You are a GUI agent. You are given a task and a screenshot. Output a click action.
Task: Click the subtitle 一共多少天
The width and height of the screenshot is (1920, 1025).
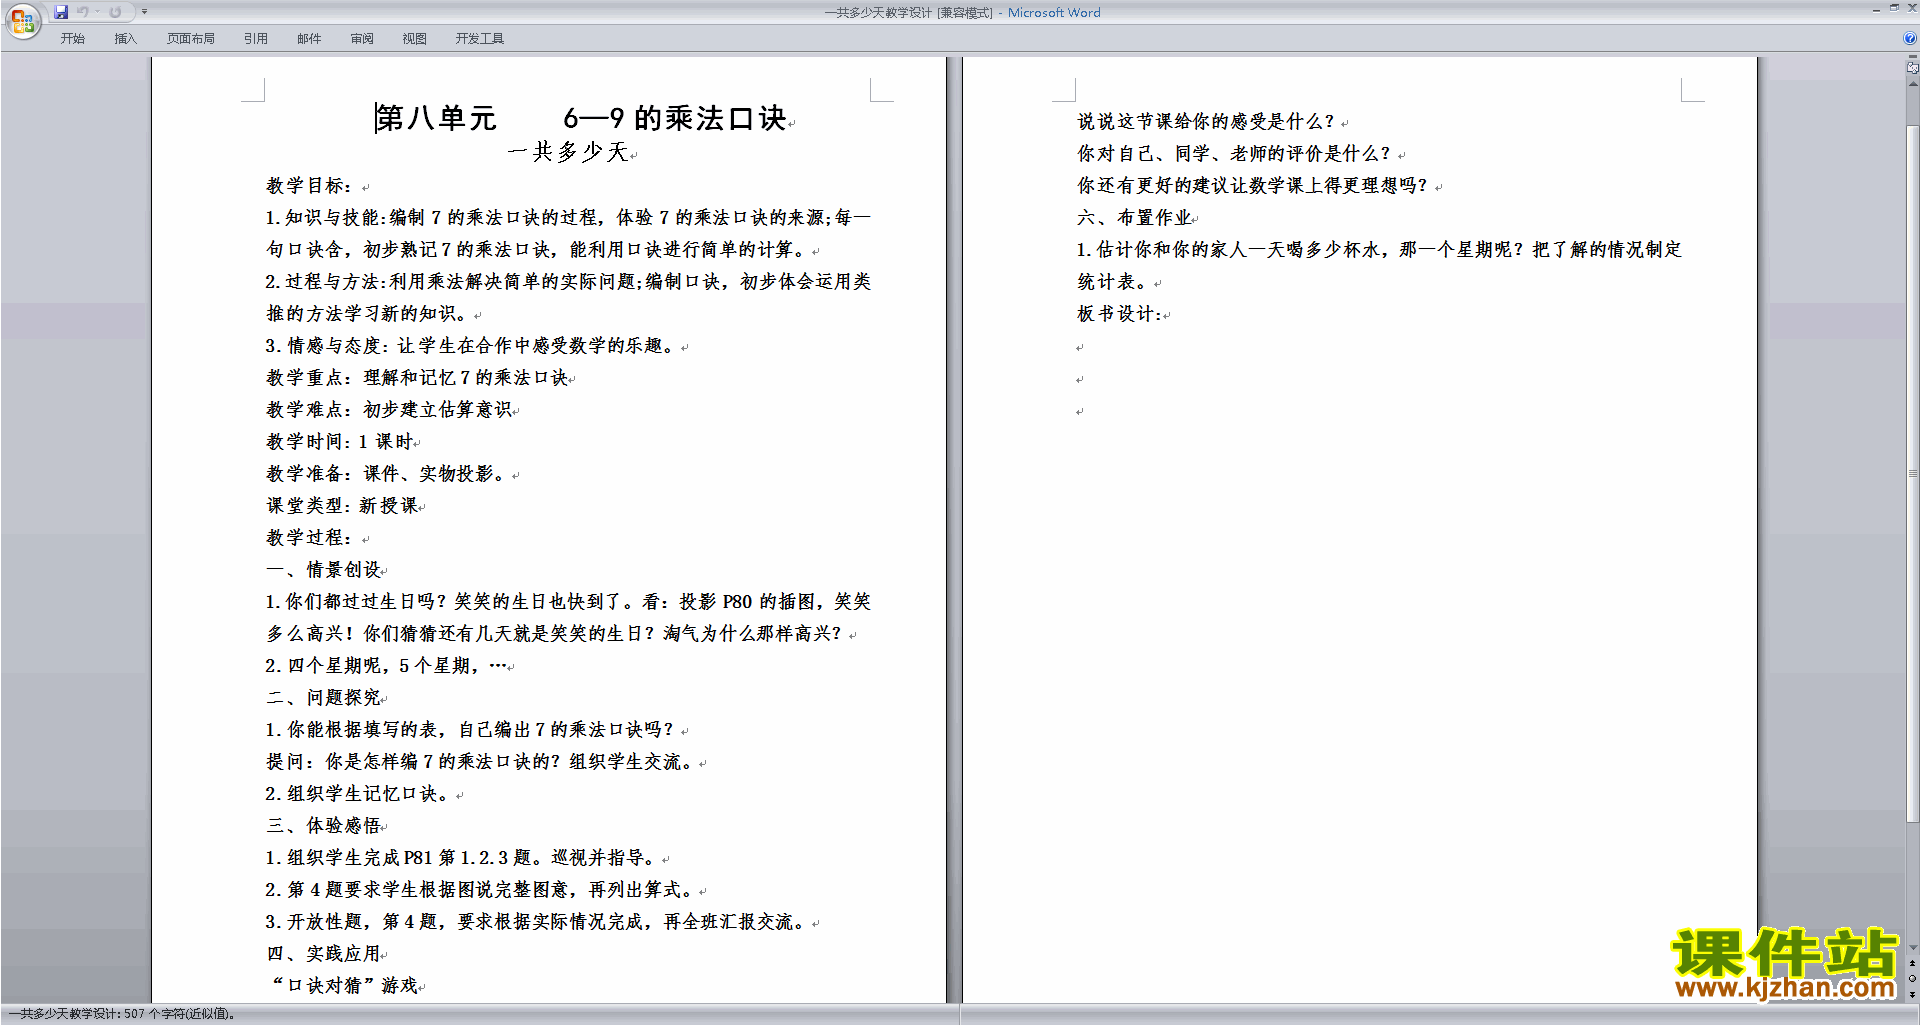point(568,152)
